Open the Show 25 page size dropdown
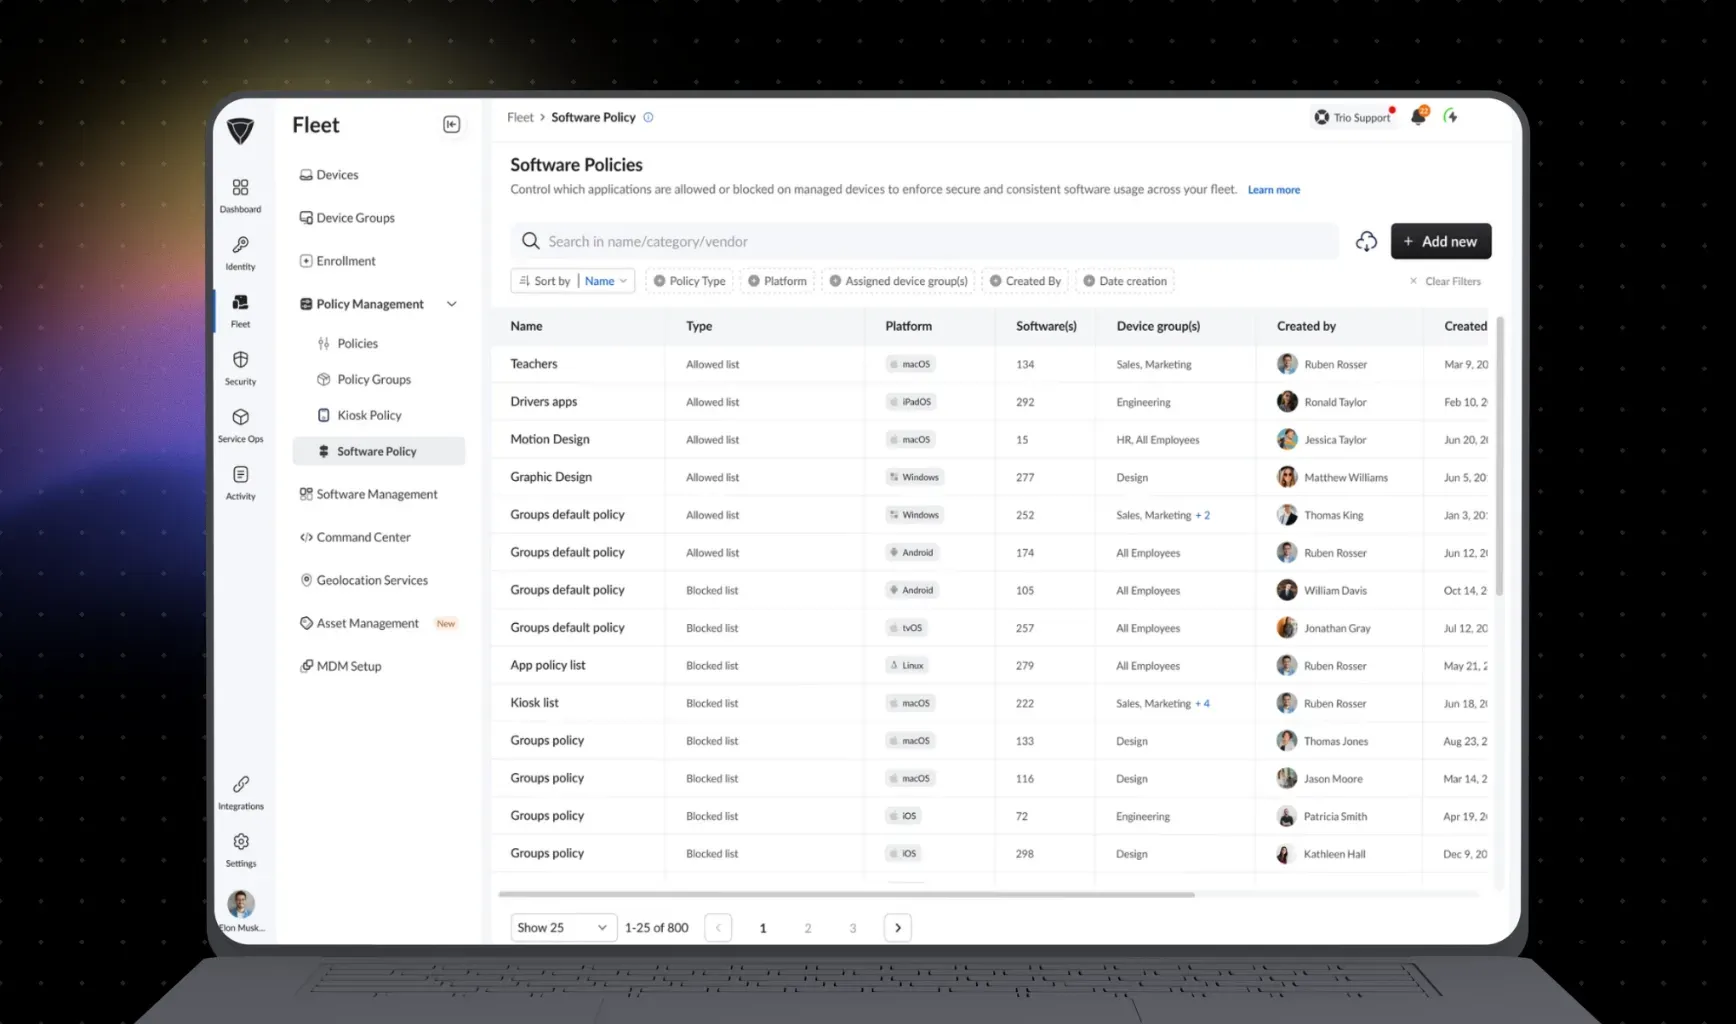This screenshot has width=1736, height=1024. click(x=563, y=927)
